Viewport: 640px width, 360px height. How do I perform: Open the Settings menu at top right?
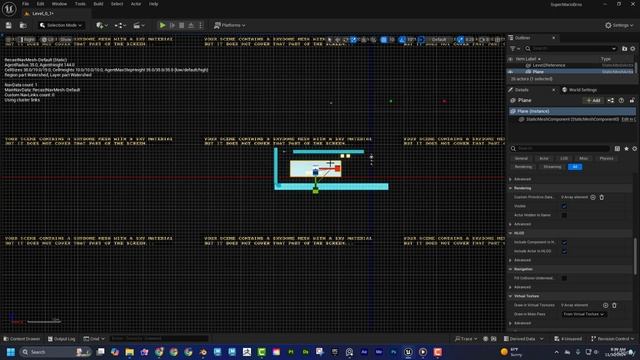[x=619, y=25]
